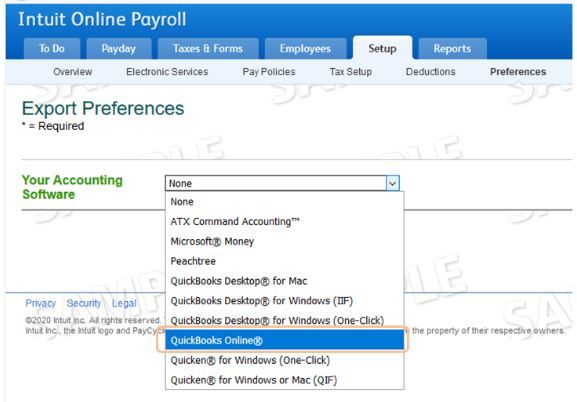Image resolution: width=577 pixels, height=402 pixels.
Task: Open Electronic Services submenu
Action: point(167,72)
